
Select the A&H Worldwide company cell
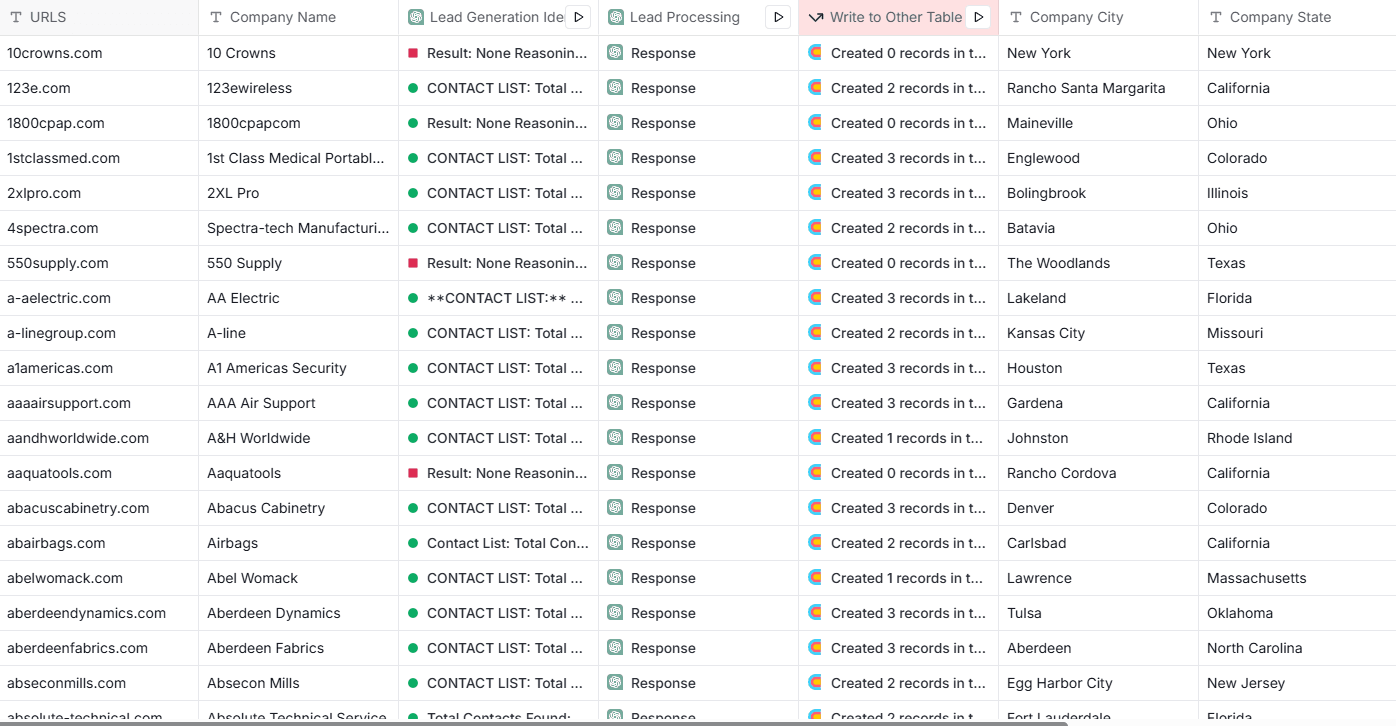pos(299,438)
